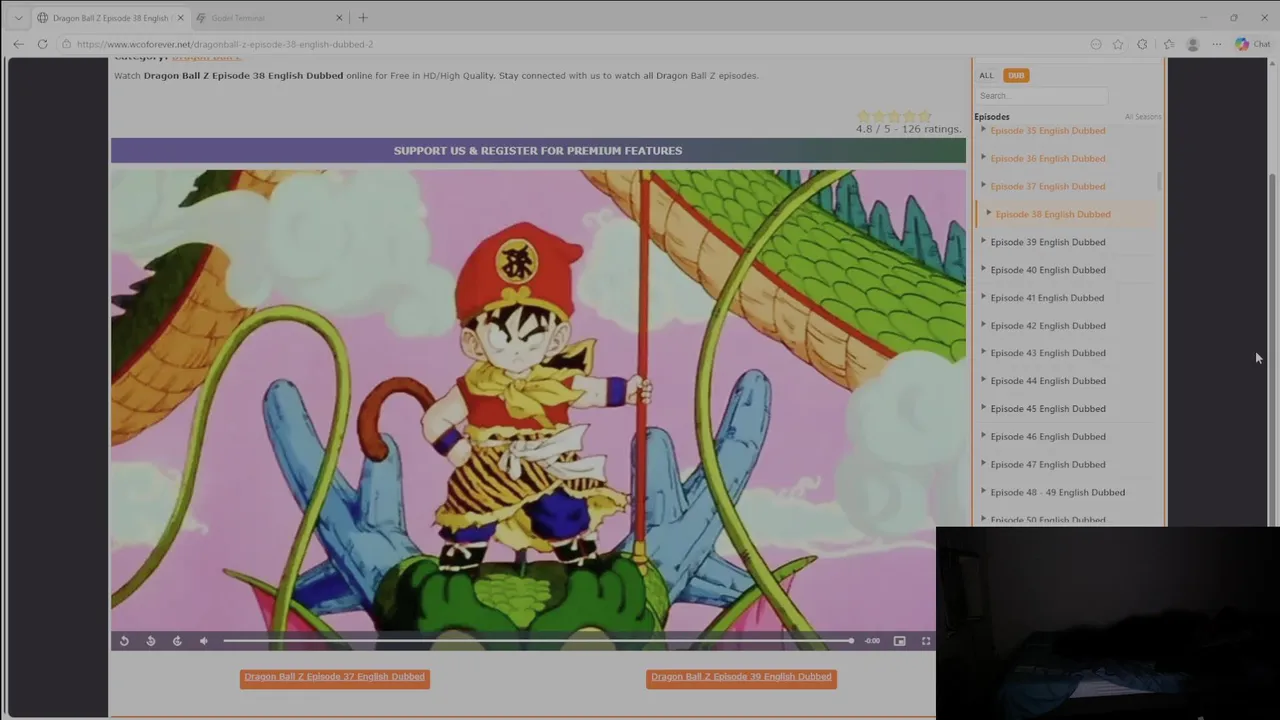Reload the page with the refresh icon

(x=42, y=44)
